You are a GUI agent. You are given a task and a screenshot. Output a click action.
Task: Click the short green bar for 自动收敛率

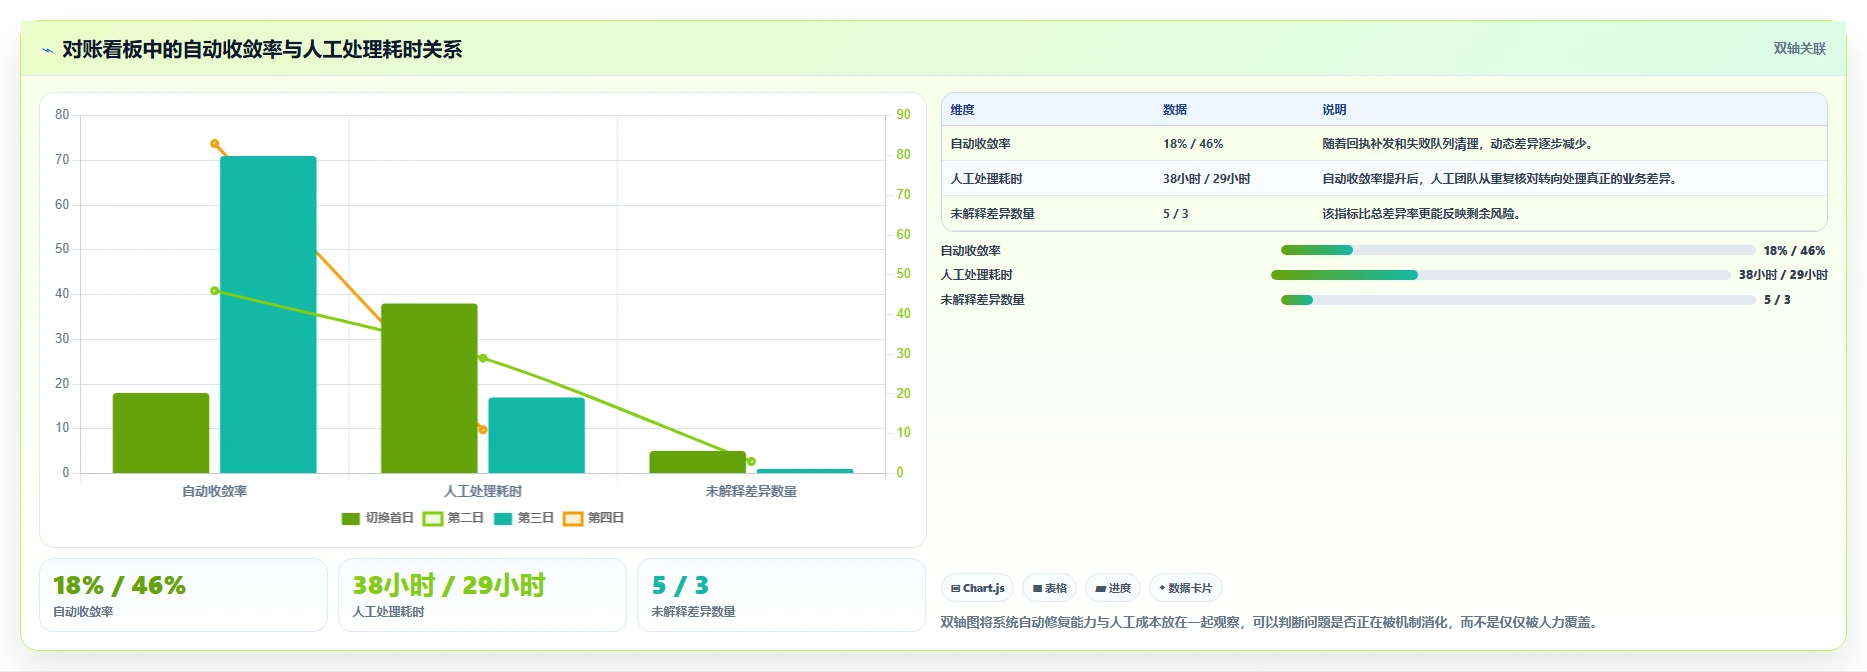pos(161,433)
